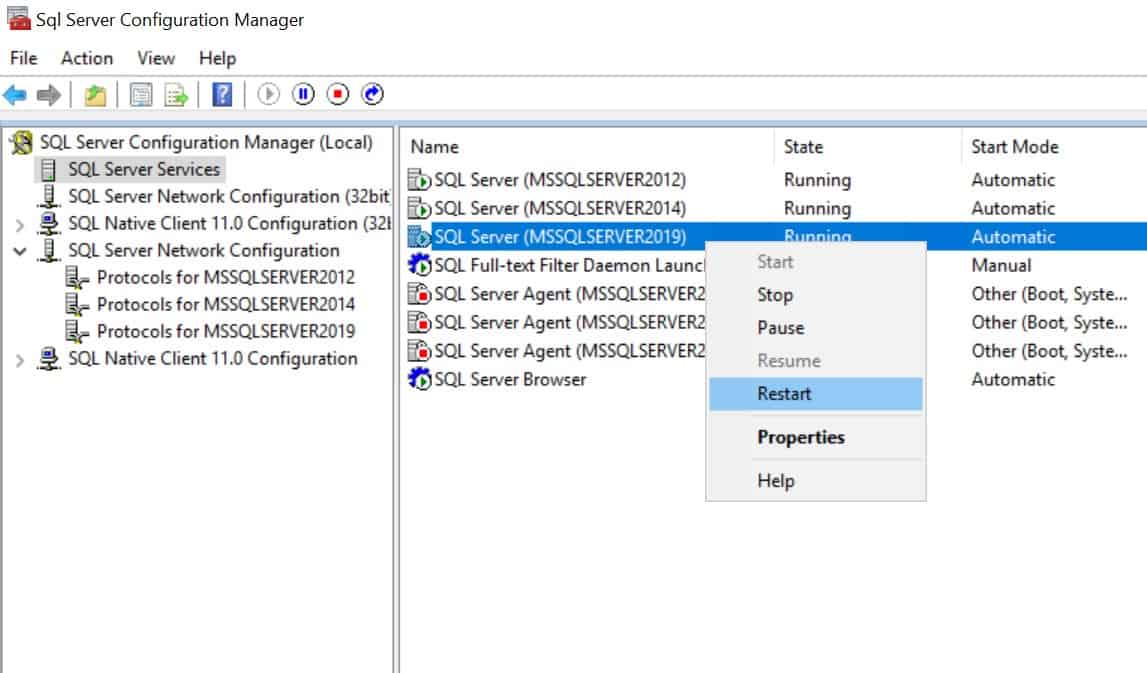Select Protocols for MSSQLSERVER2014 tree item
Image resolution: width=1147 pixels, height=673 pixels.
pos(226,304)
